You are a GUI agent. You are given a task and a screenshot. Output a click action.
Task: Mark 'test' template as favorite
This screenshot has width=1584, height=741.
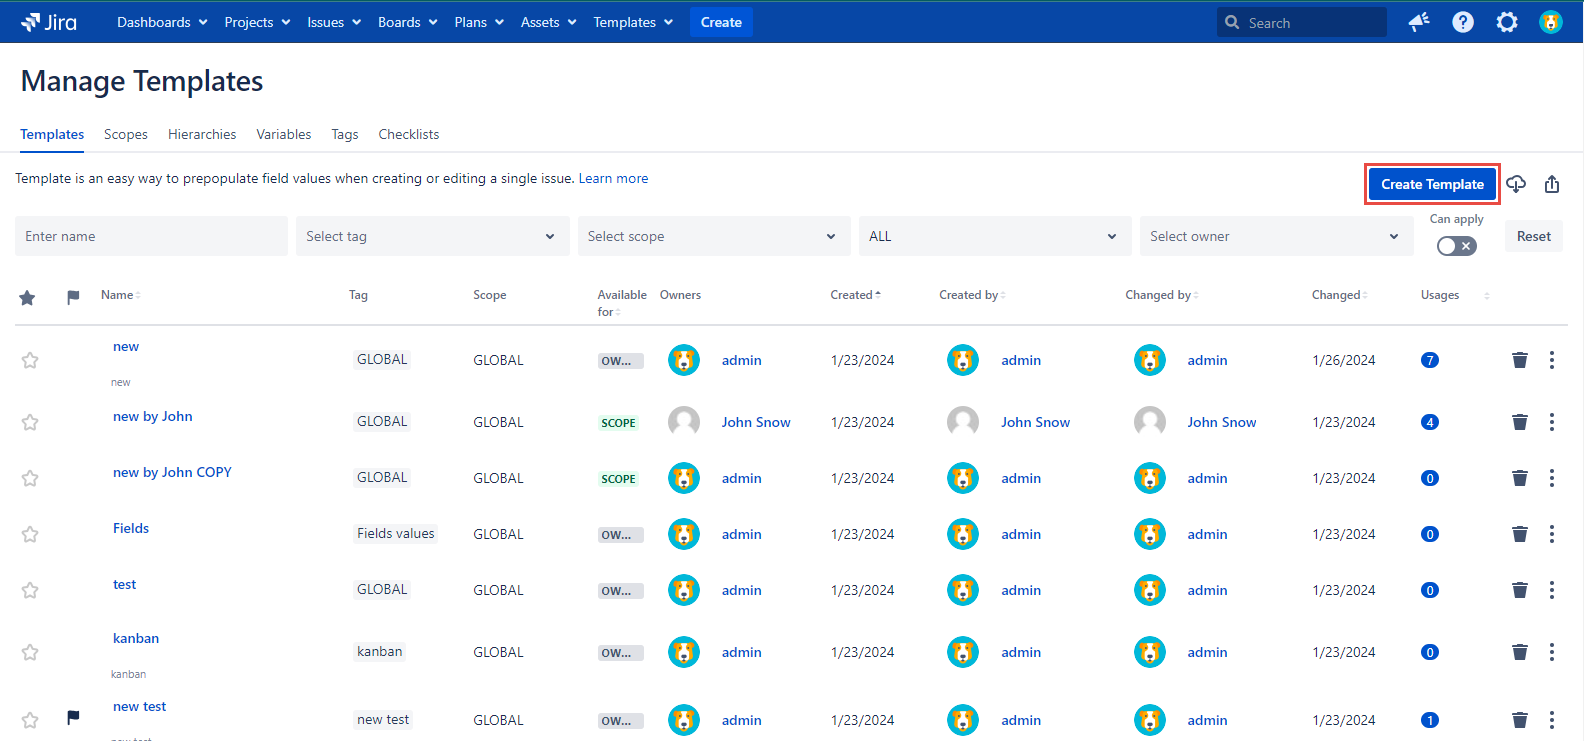click(30, 590)
